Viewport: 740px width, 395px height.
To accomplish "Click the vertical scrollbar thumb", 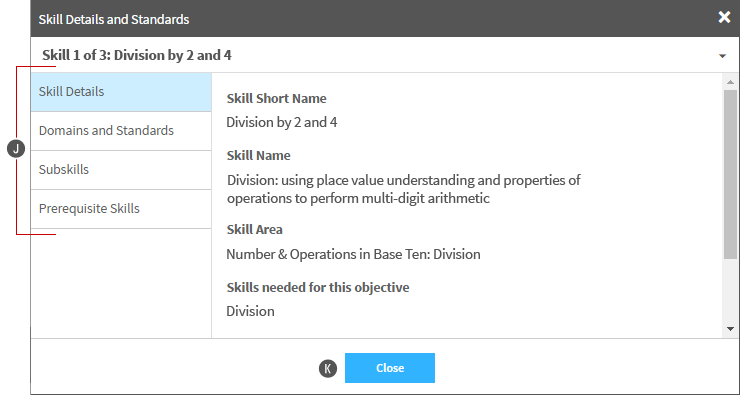I will pos(730,174).
